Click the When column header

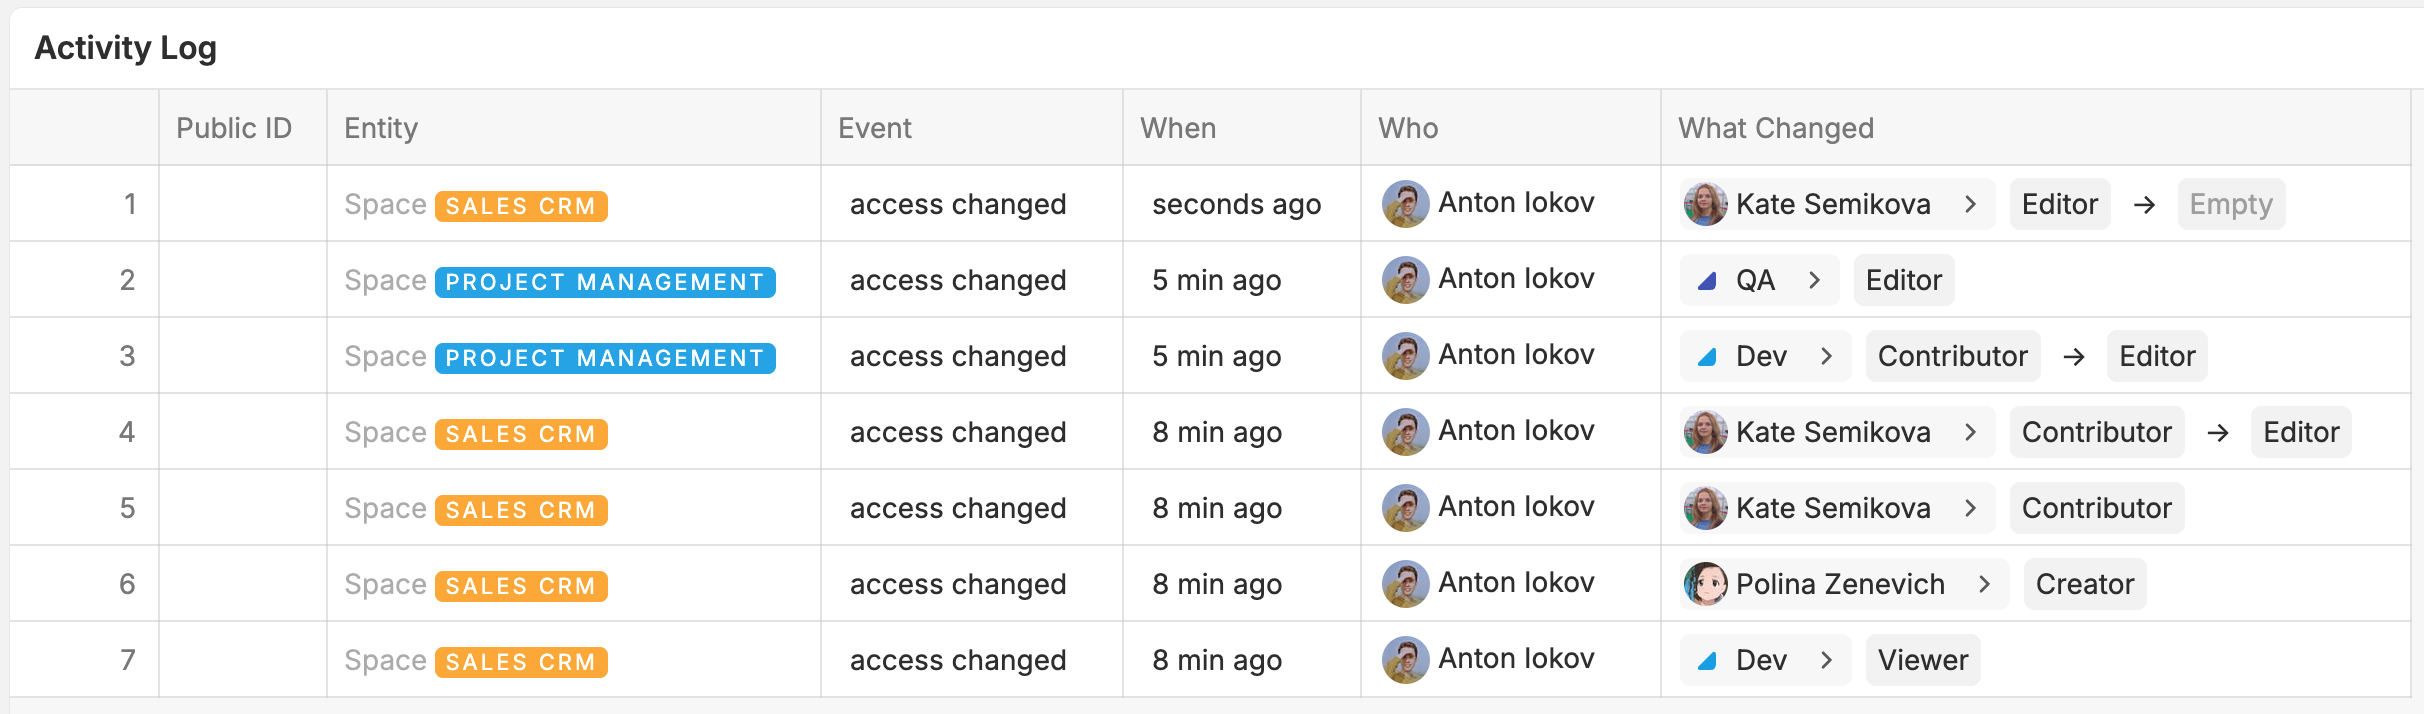[x=1178, y=128]
